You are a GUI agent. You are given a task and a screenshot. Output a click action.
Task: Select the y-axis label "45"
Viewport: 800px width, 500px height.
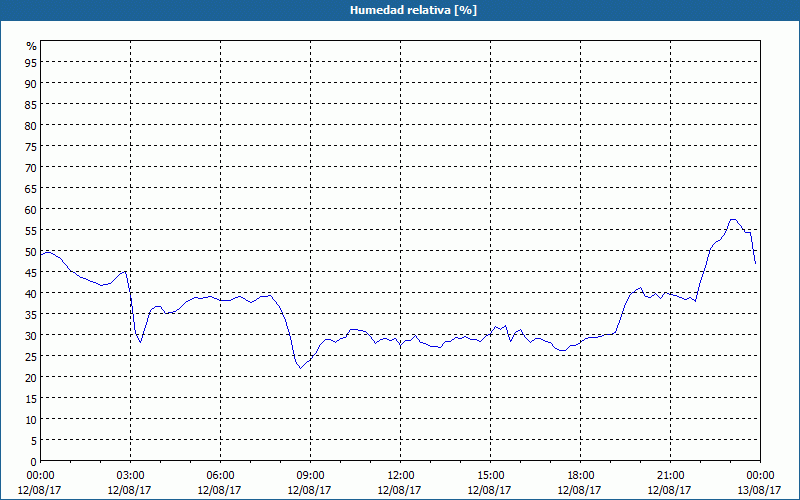pos(31,272)
